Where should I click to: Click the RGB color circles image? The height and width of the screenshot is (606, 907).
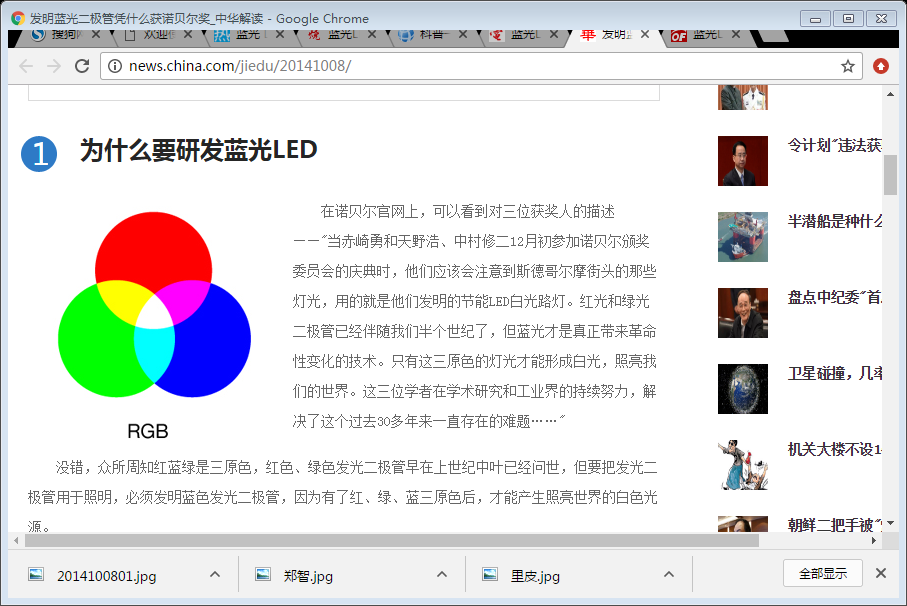[154, 305]
